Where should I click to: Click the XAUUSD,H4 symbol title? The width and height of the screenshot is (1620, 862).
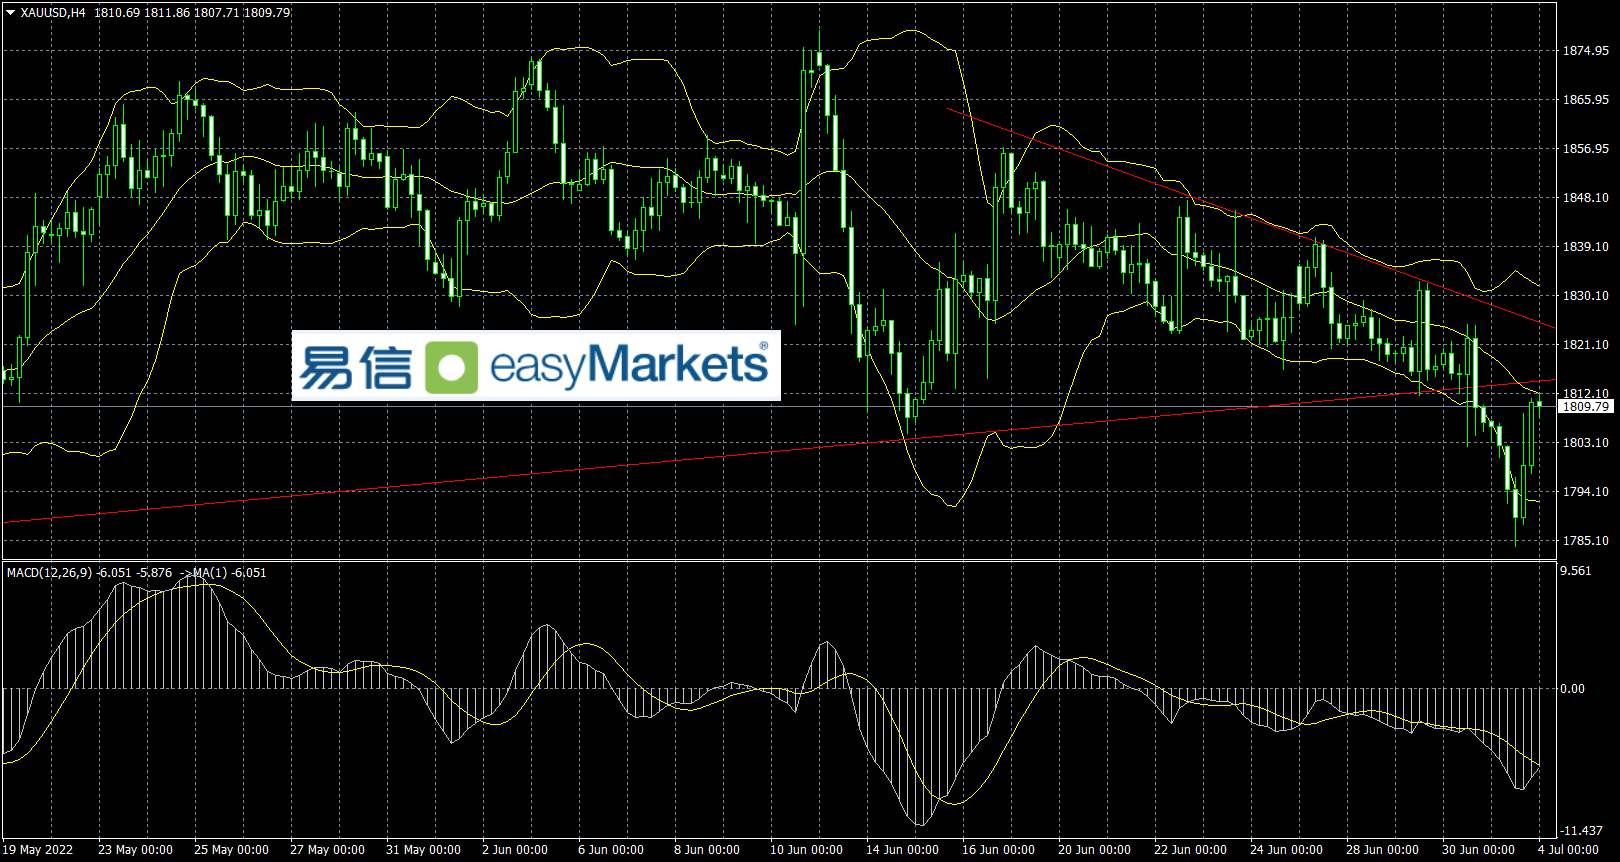click(52, 13)
